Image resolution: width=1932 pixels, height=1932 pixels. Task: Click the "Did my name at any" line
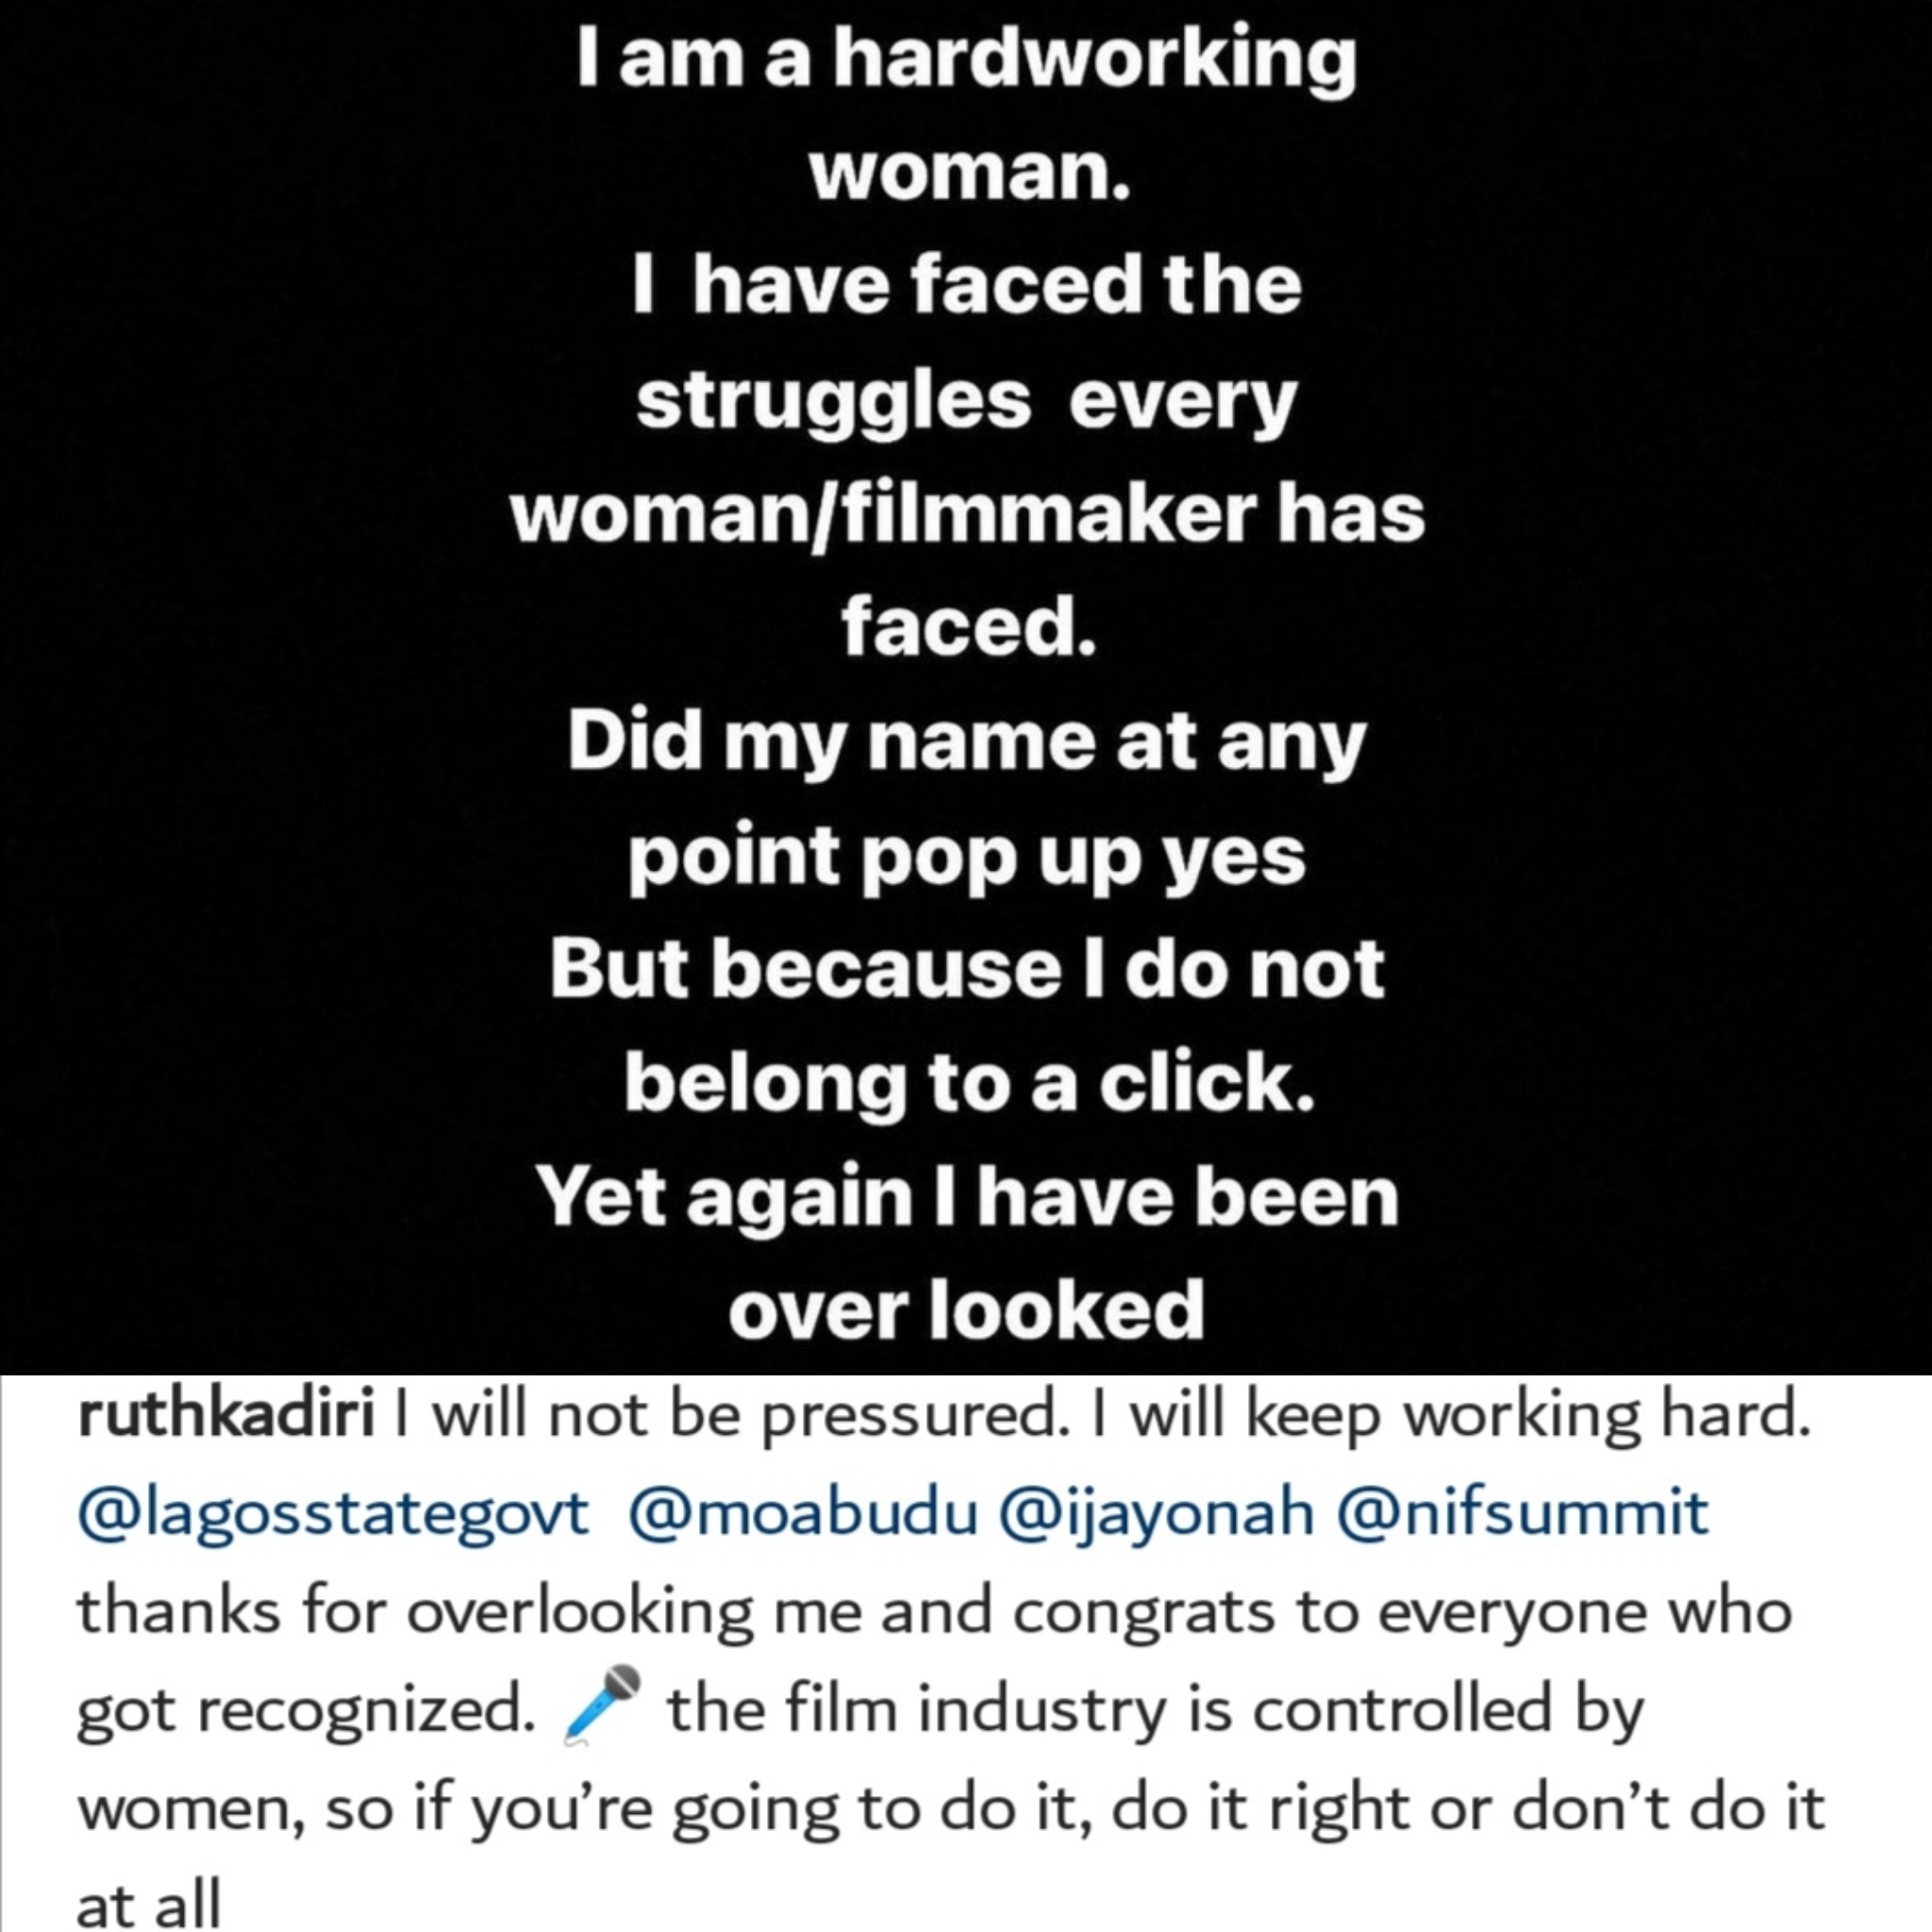coord(966,742)
